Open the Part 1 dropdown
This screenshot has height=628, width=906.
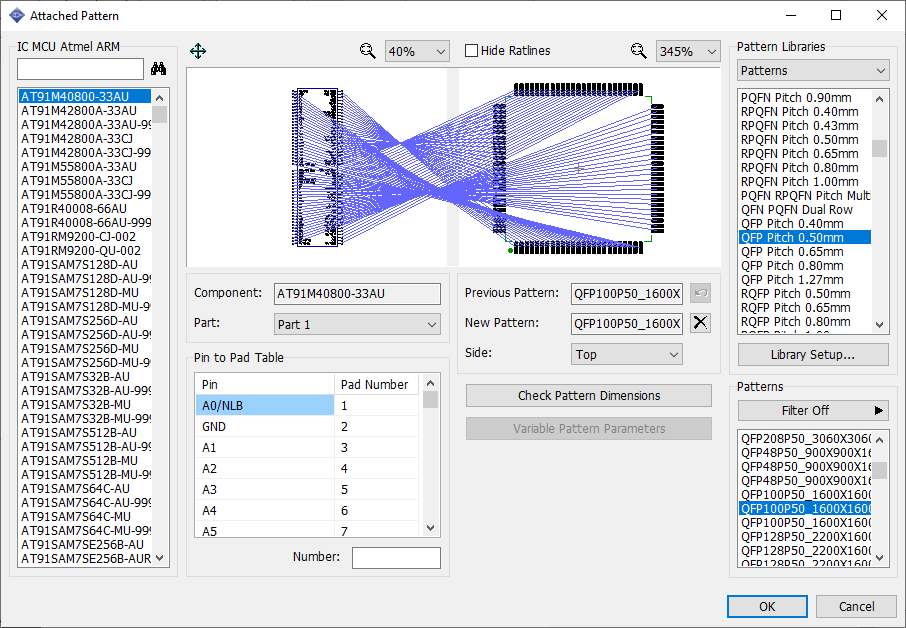(x=357, y=324)
